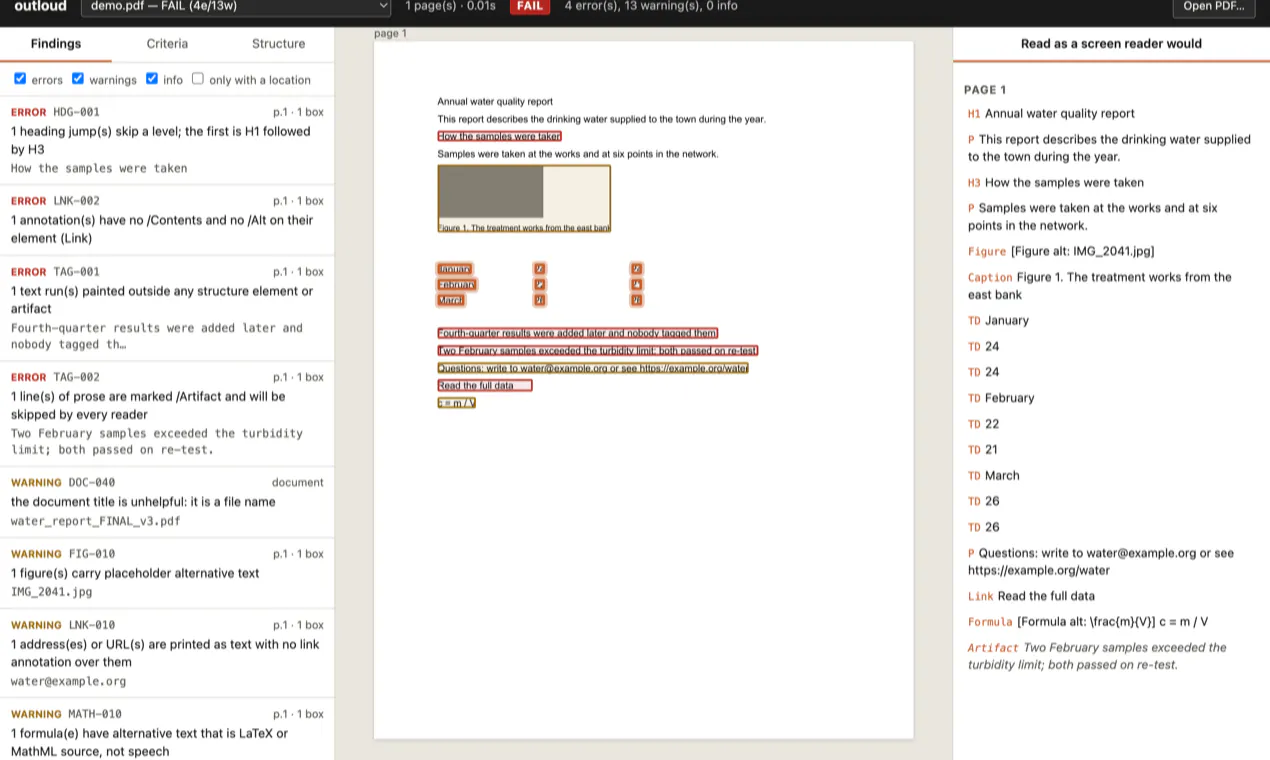Click the 'TD January' reader line
The height and width of the screenshot is (760, 1270).
998,320
